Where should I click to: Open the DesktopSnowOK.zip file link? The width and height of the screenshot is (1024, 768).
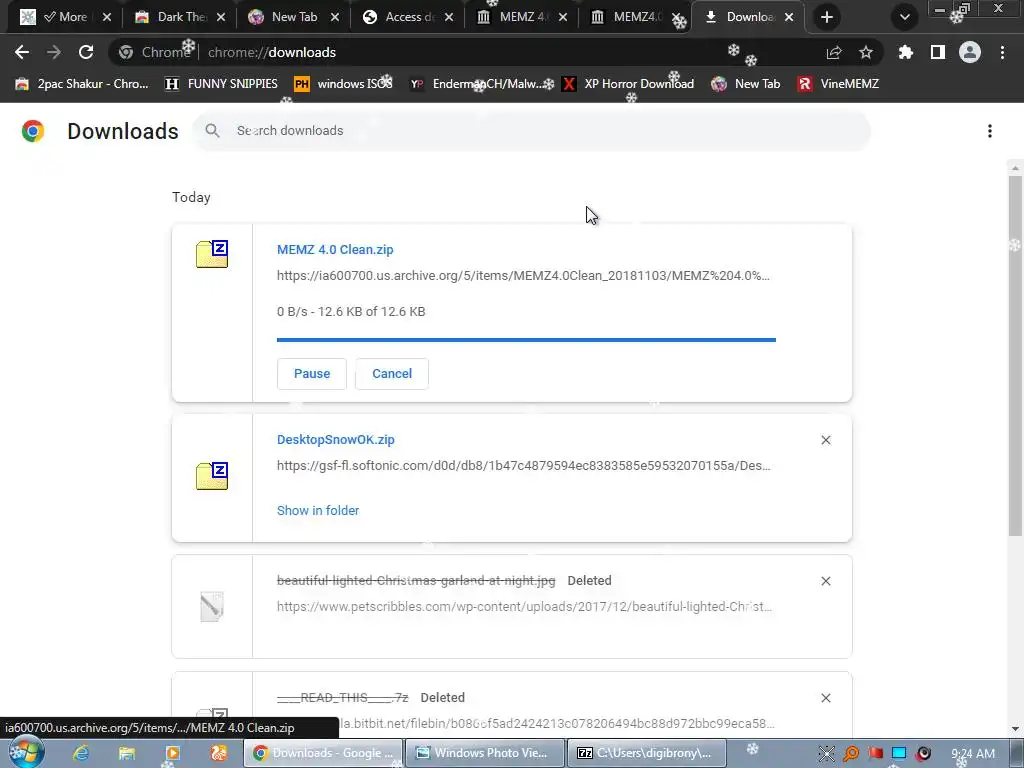(336, 440)
